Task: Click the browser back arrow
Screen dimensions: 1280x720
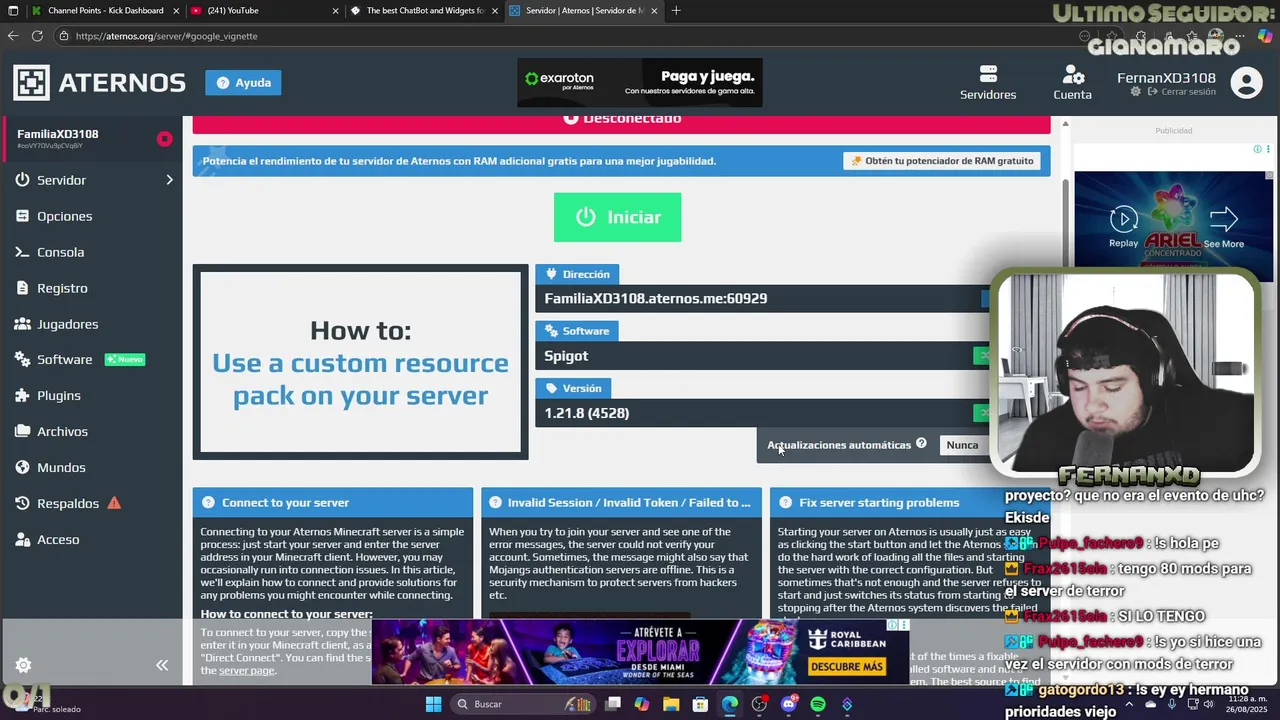Action: [13, 36]
